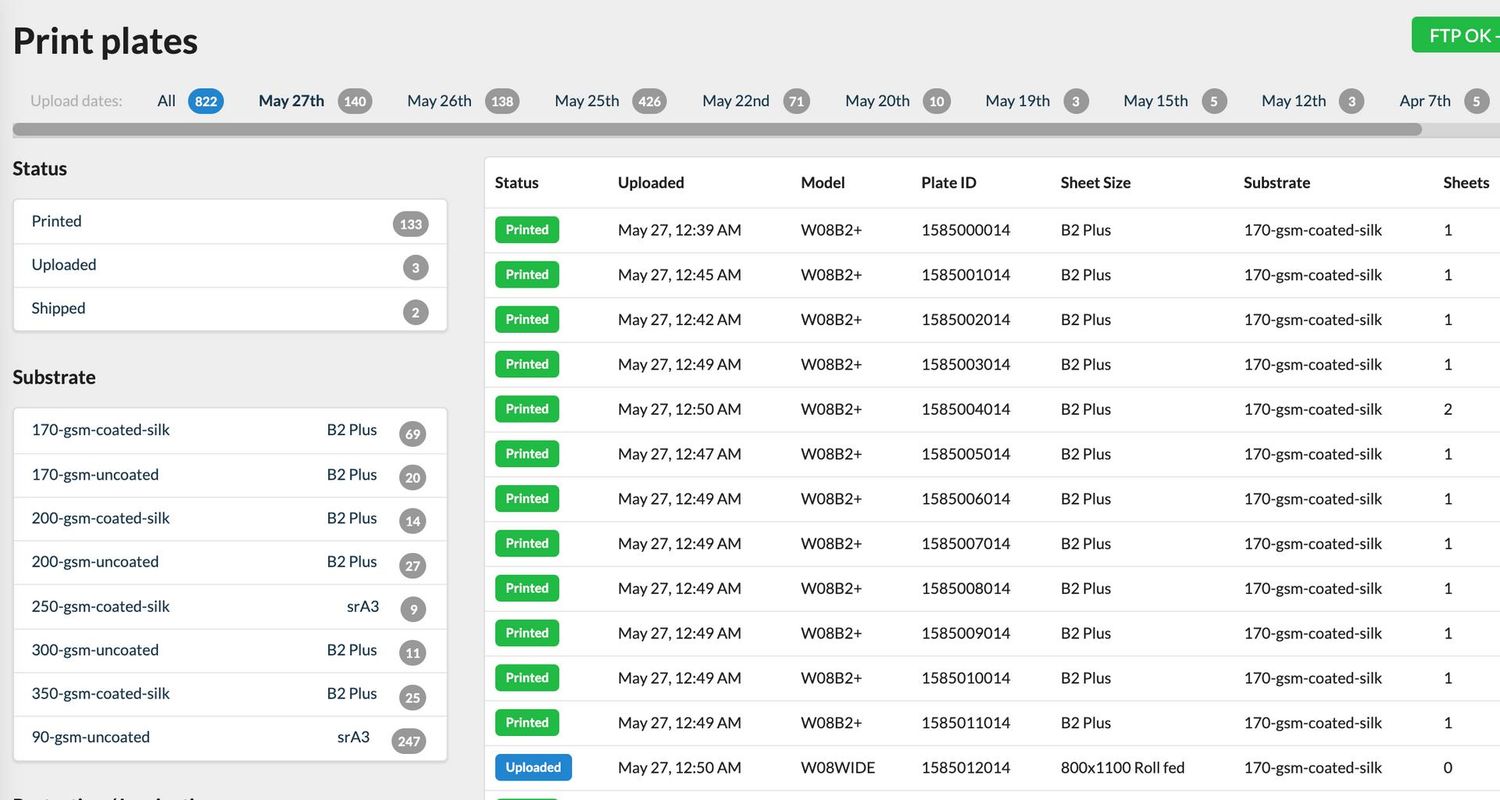Filter by May 25th upload date
This screenshot has width=1500, height=800.
[x=587, y=101]
